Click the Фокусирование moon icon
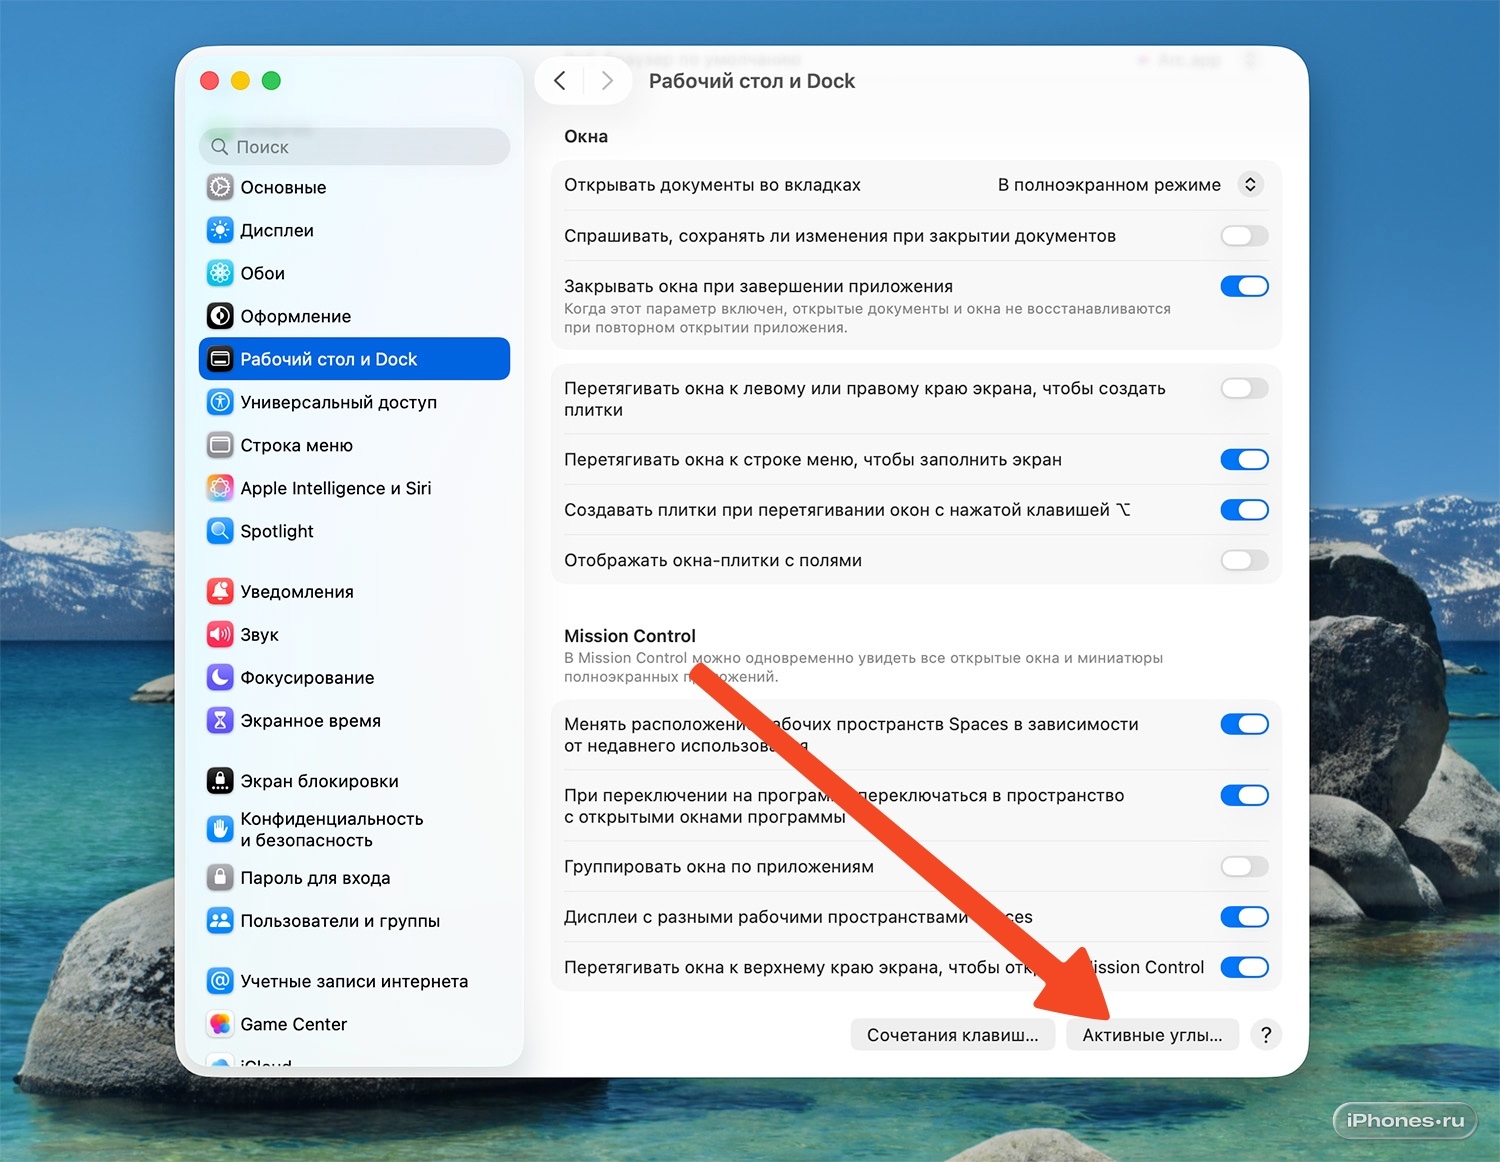This screenshot has height=1162, width=1500. tap(220, 677)
